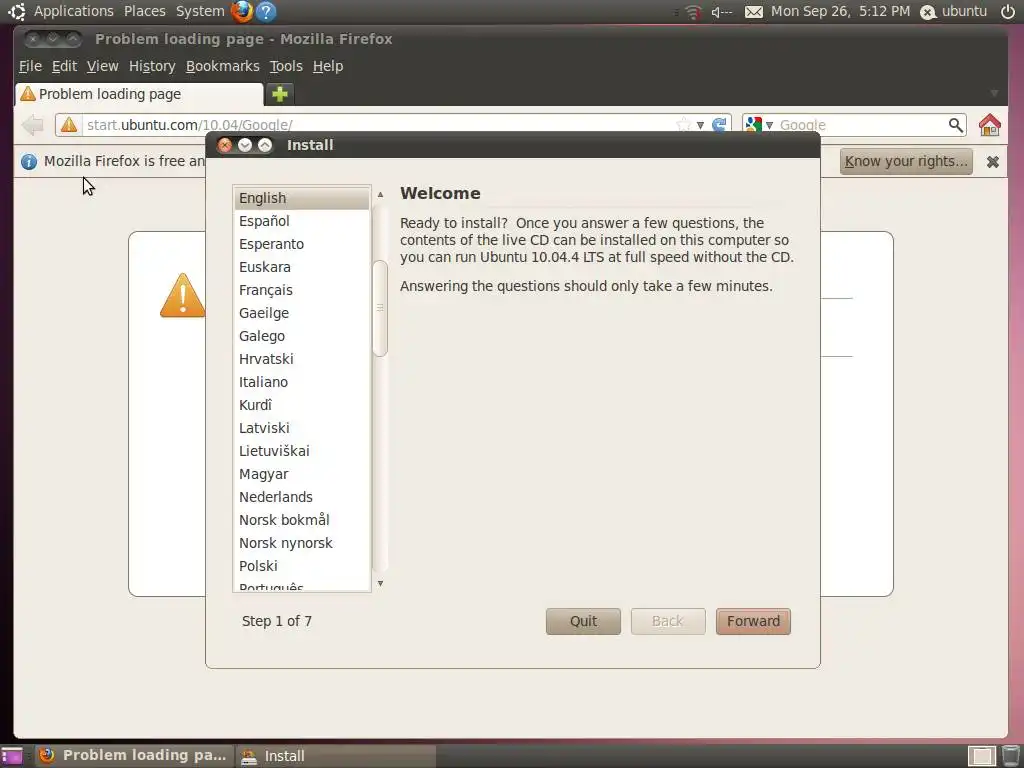Viewport: 1024px width, 768px height.
Task: Select Español in the language list
Action: [302, 221]
